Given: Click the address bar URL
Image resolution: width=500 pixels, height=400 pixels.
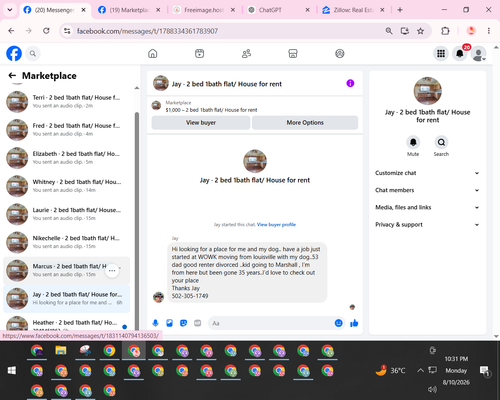Looking at the screenshot, I should 147,31.
